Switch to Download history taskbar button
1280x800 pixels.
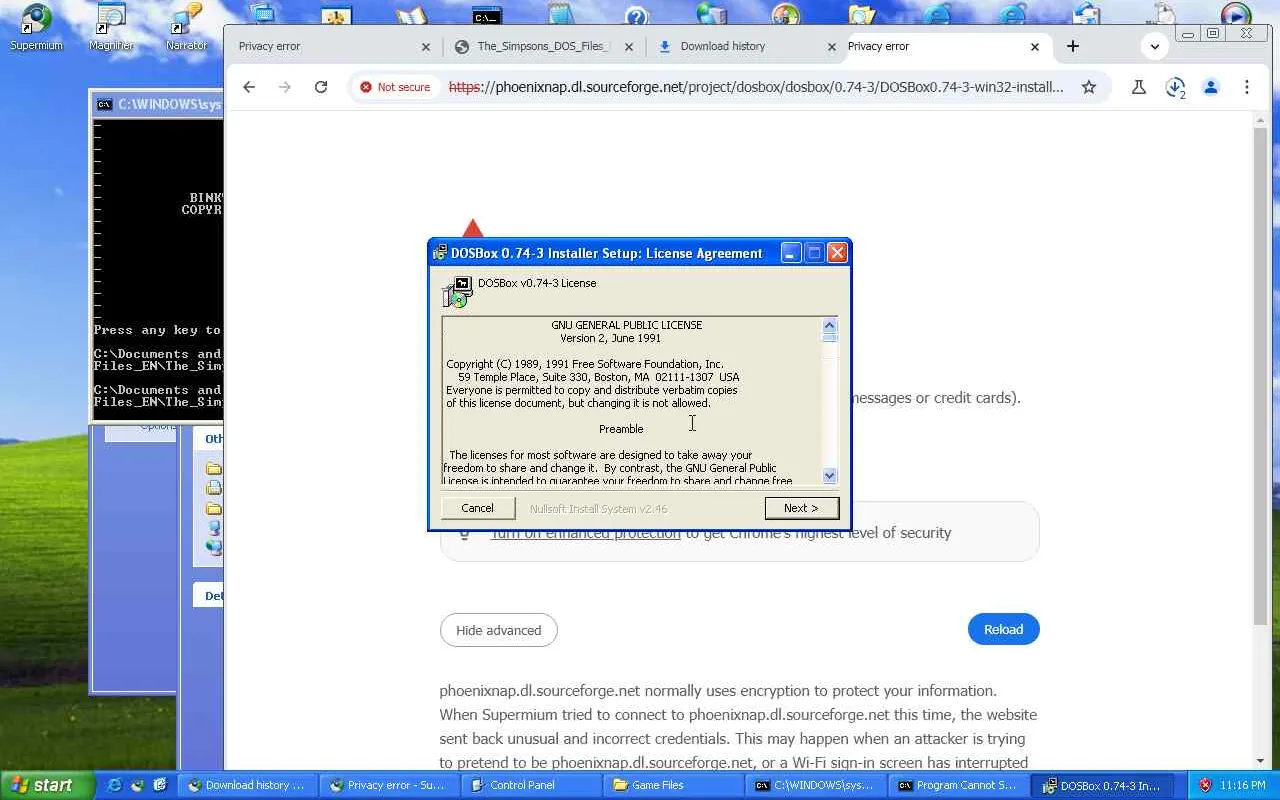tap(247, 785)
